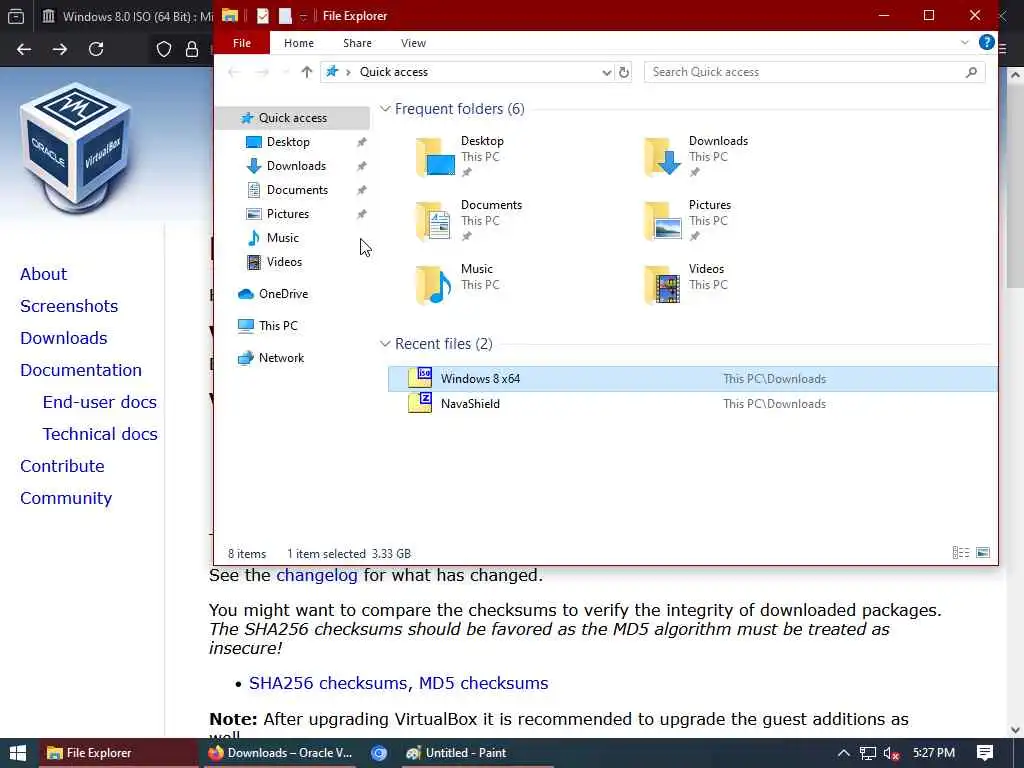The height and width of the screenshot is (768, 1024).
Task: Open Desktop in the navigation pane
Action: pyautogui.click(x=288, y=142)
